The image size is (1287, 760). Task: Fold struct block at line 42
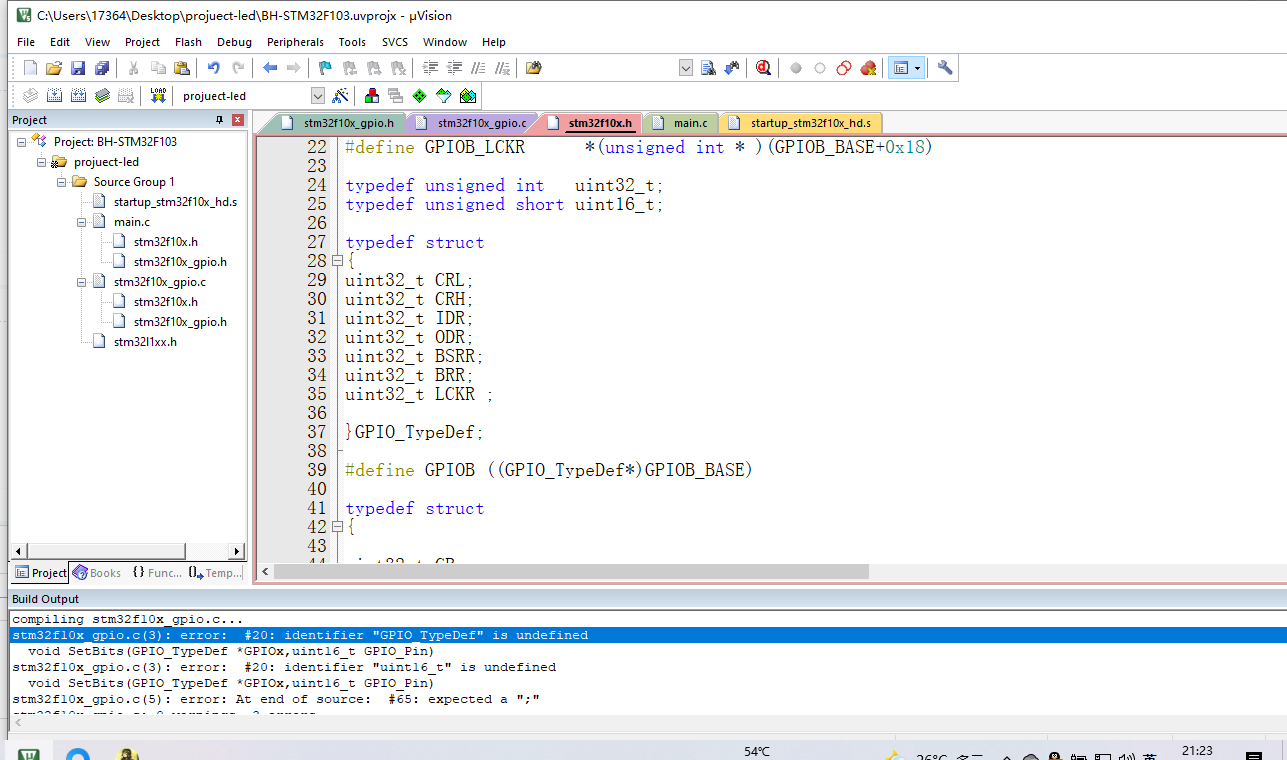[337, 527]
